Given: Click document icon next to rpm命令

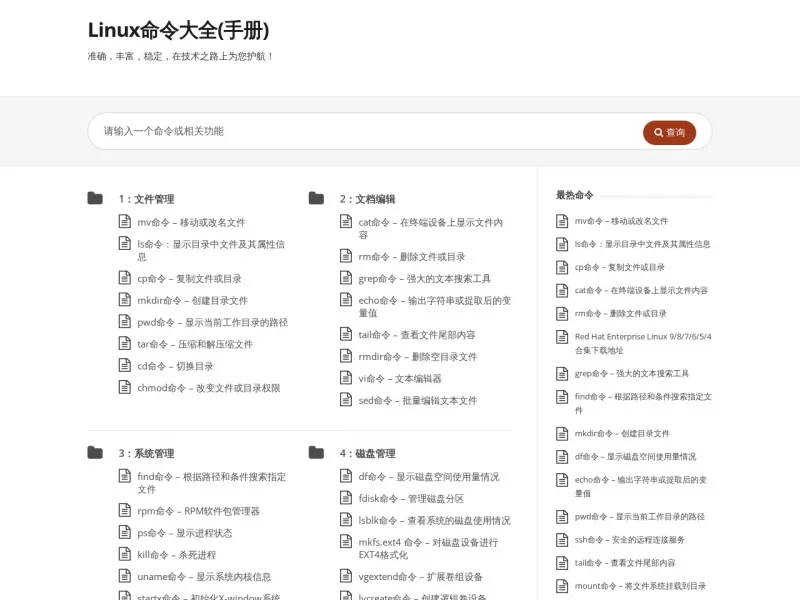Looking at the screenshot, I should pyautogui.click(x=124, y=510).
